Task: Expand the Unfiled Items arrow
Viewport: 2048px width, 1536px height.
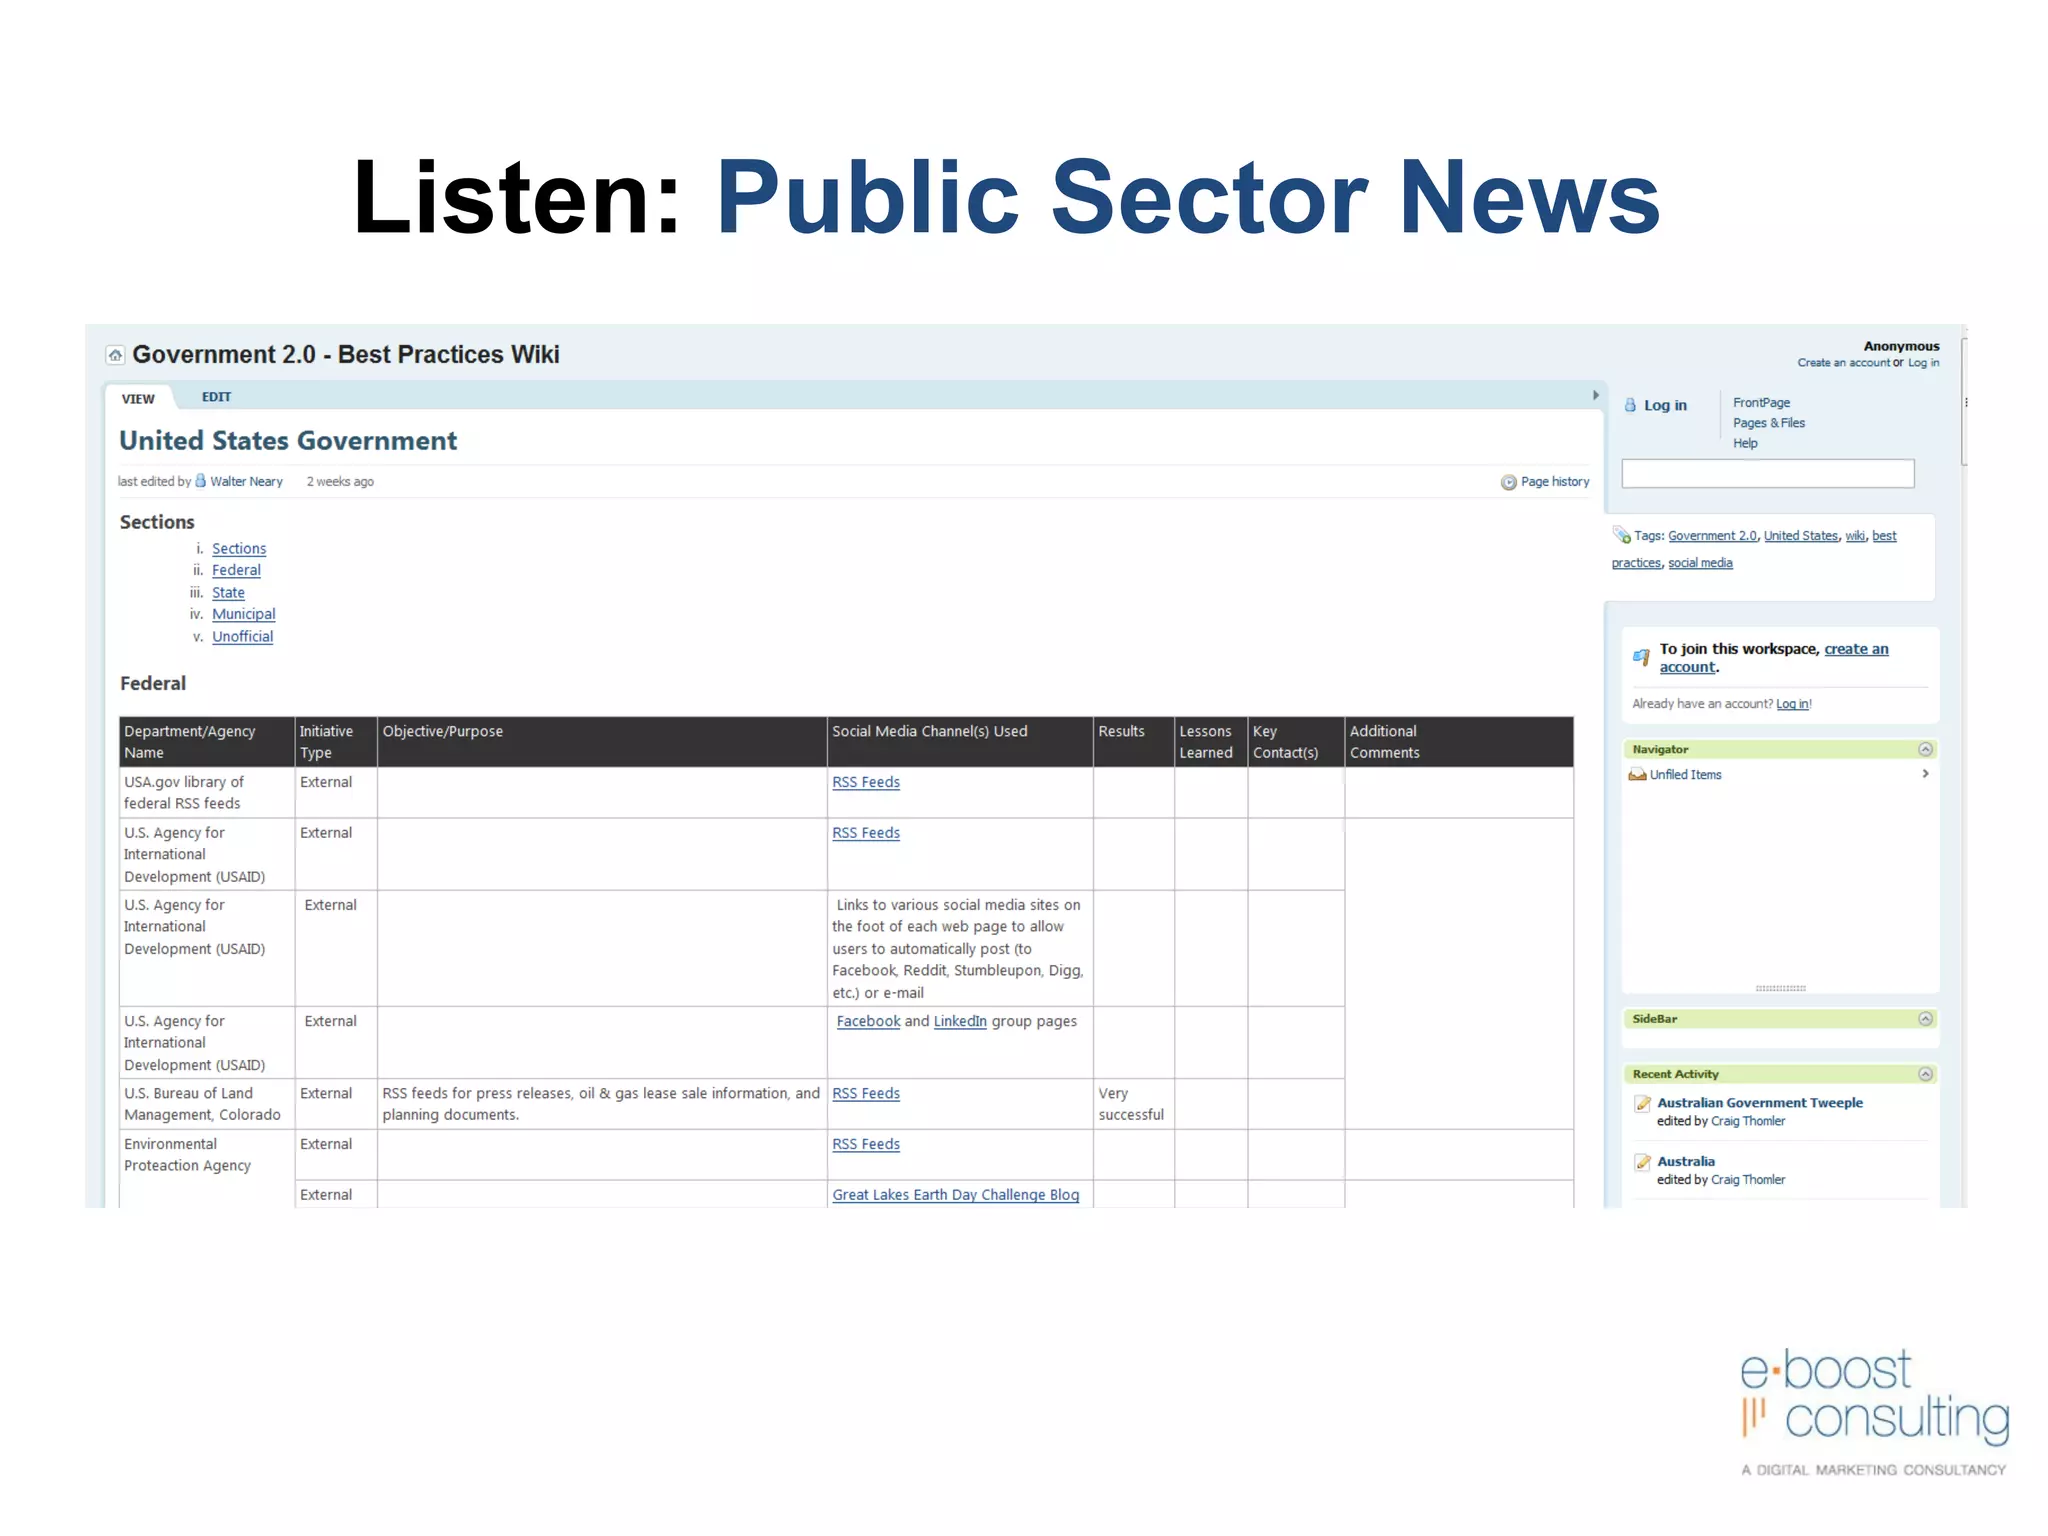Action: coord(1925,774)
